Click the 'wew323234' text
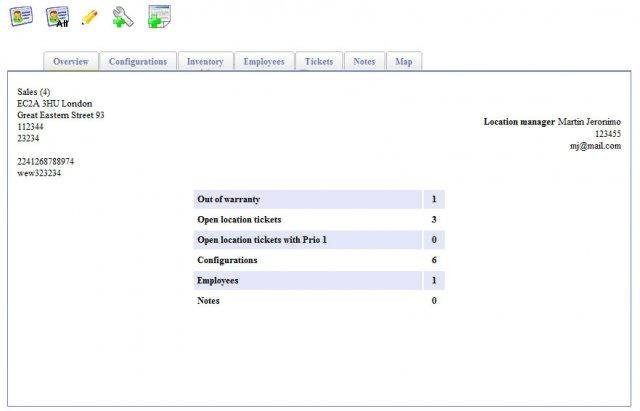The image size is (640, 411). pyautogui.click(x=39, y=173)
